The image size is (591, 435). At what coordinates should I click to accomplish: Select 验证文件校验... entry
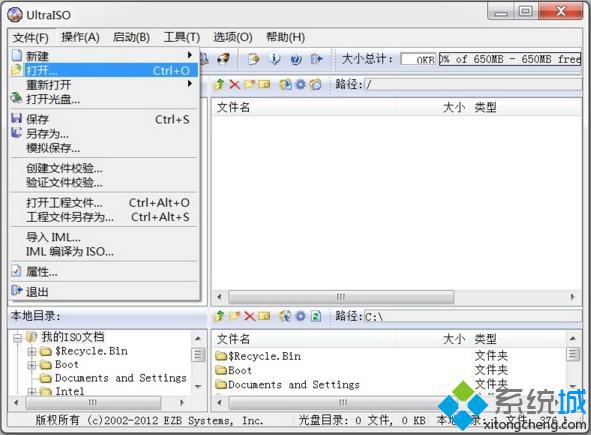coord(104,183)
